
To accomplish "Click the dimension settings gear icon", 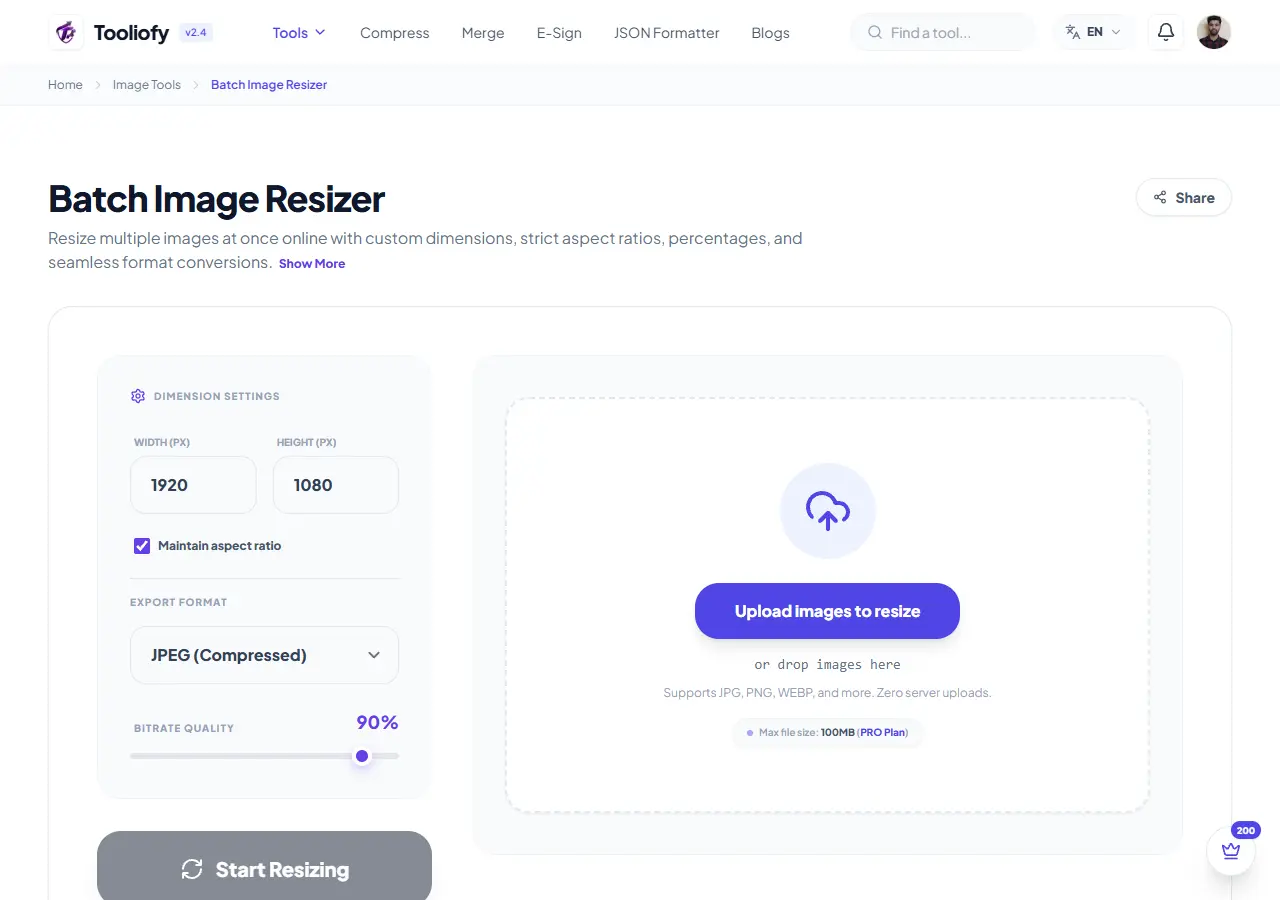I will (x=138, y=396).
